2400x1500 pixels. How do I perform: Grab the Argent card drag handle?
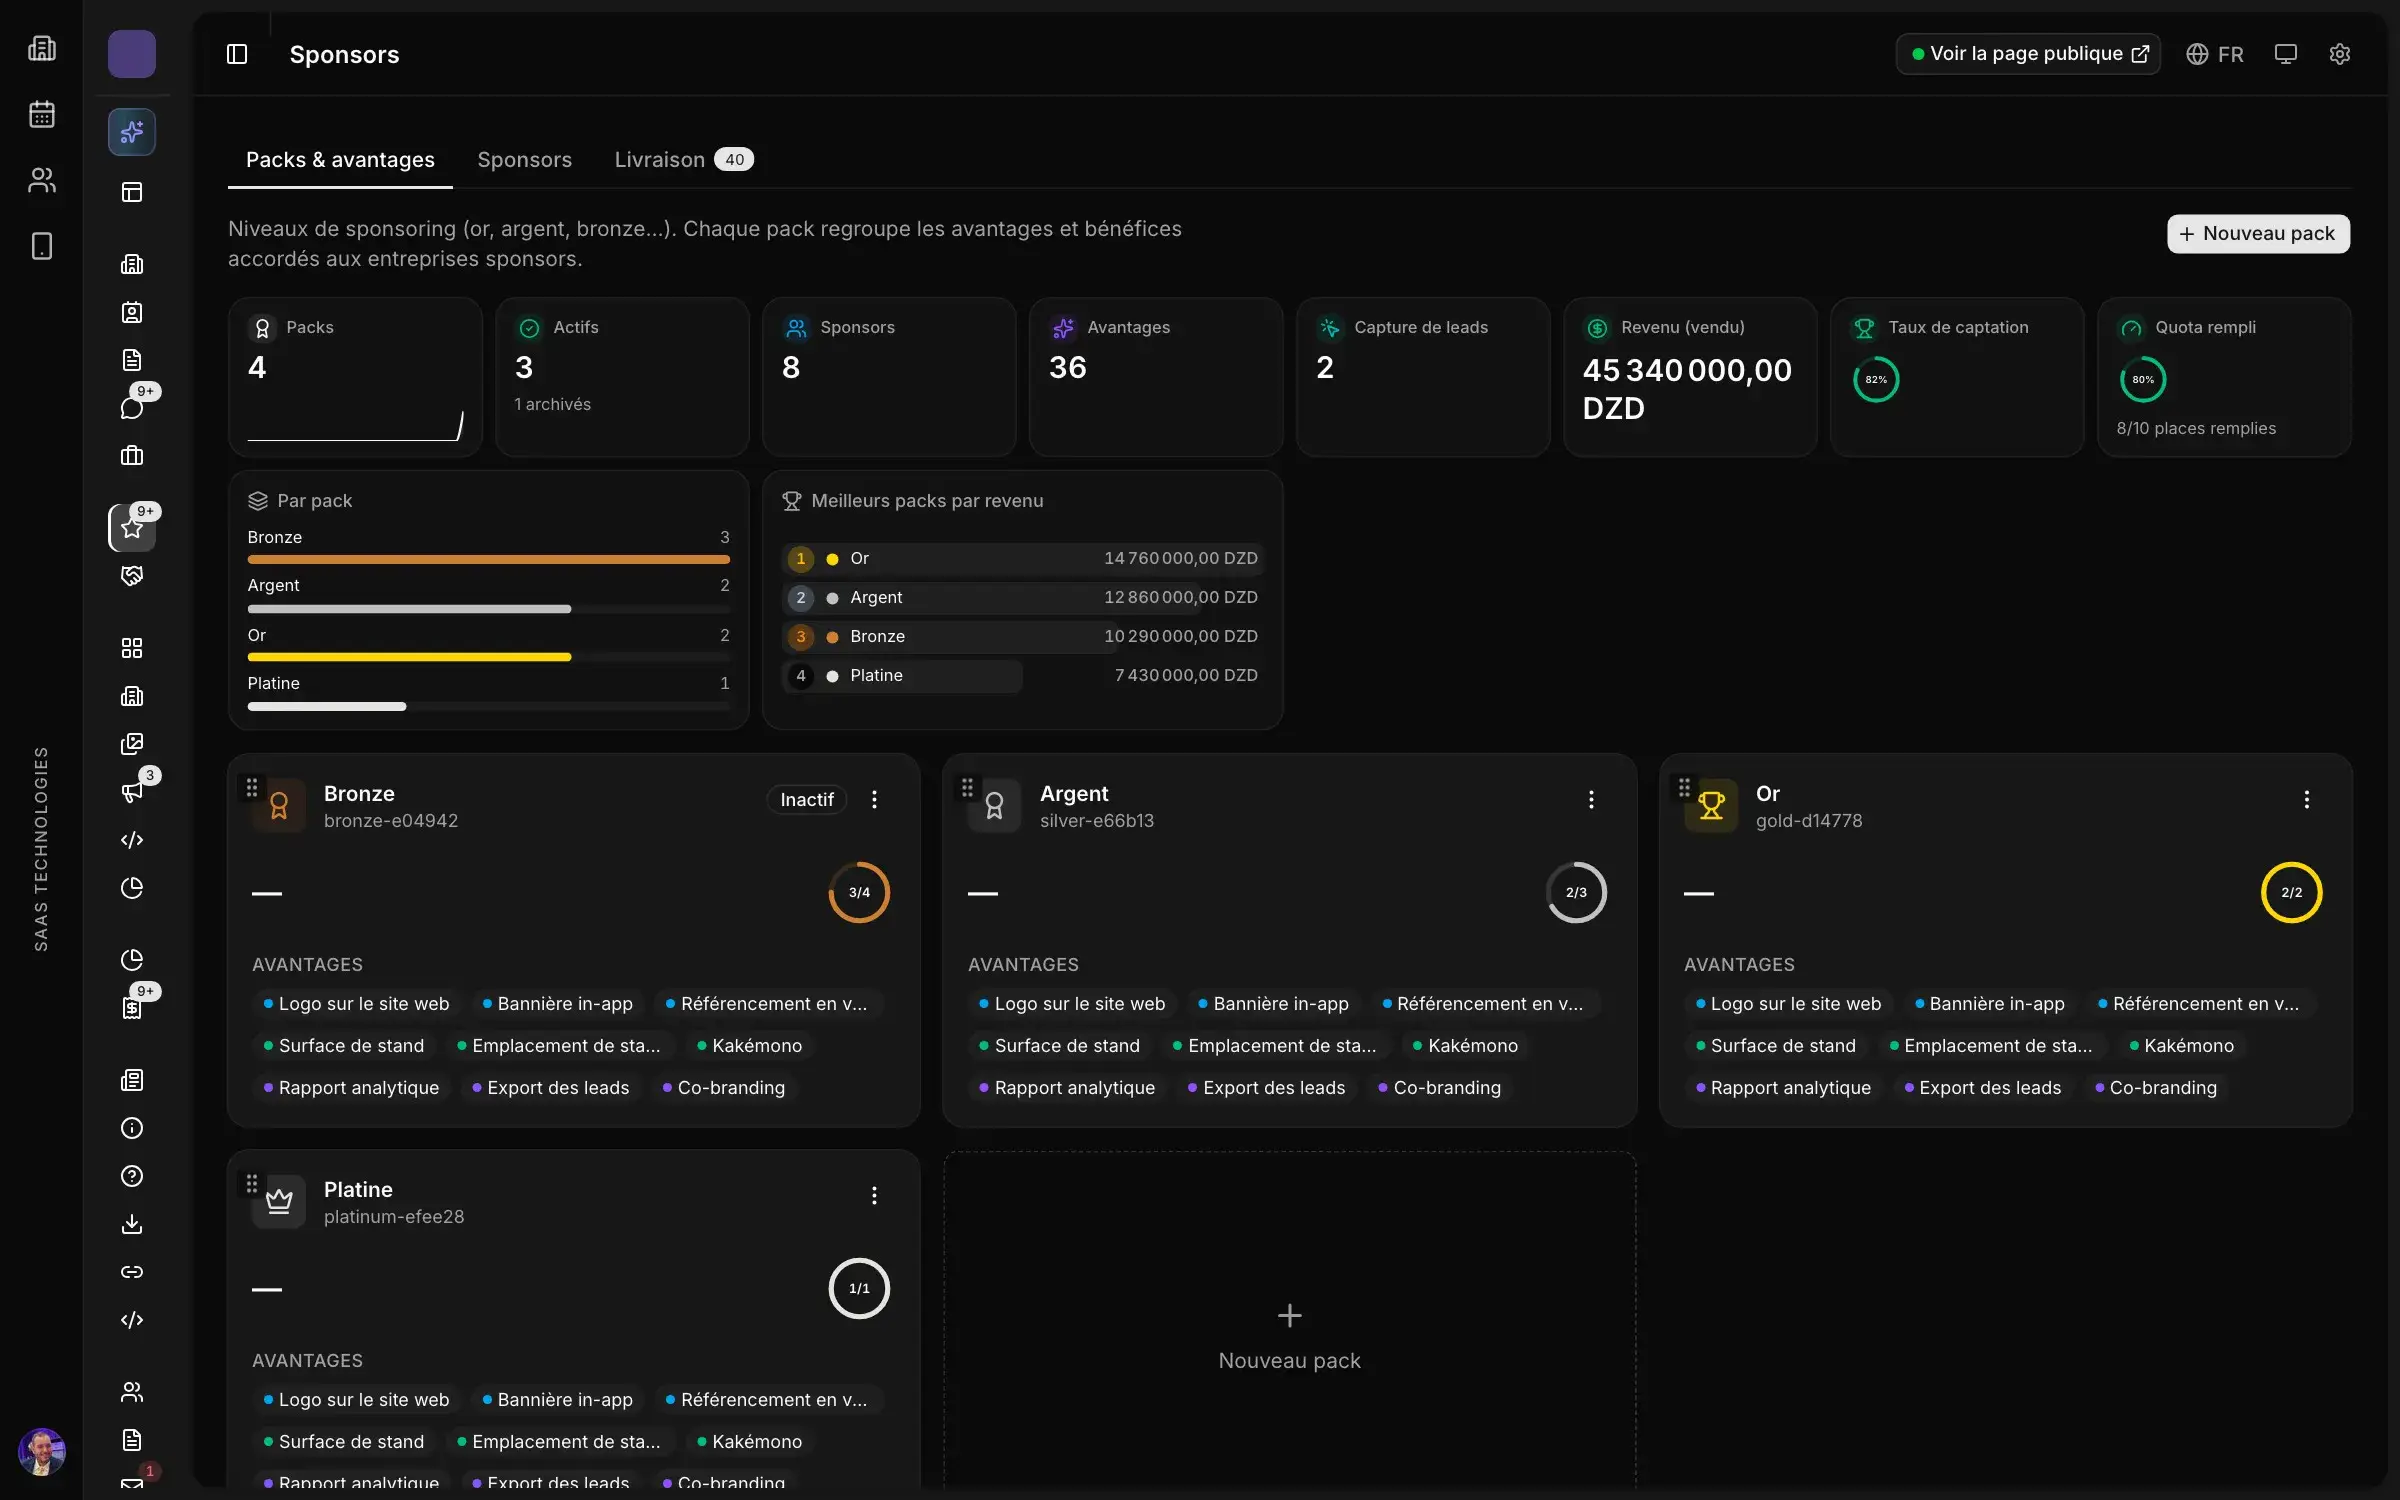click(x=967, y=788)
